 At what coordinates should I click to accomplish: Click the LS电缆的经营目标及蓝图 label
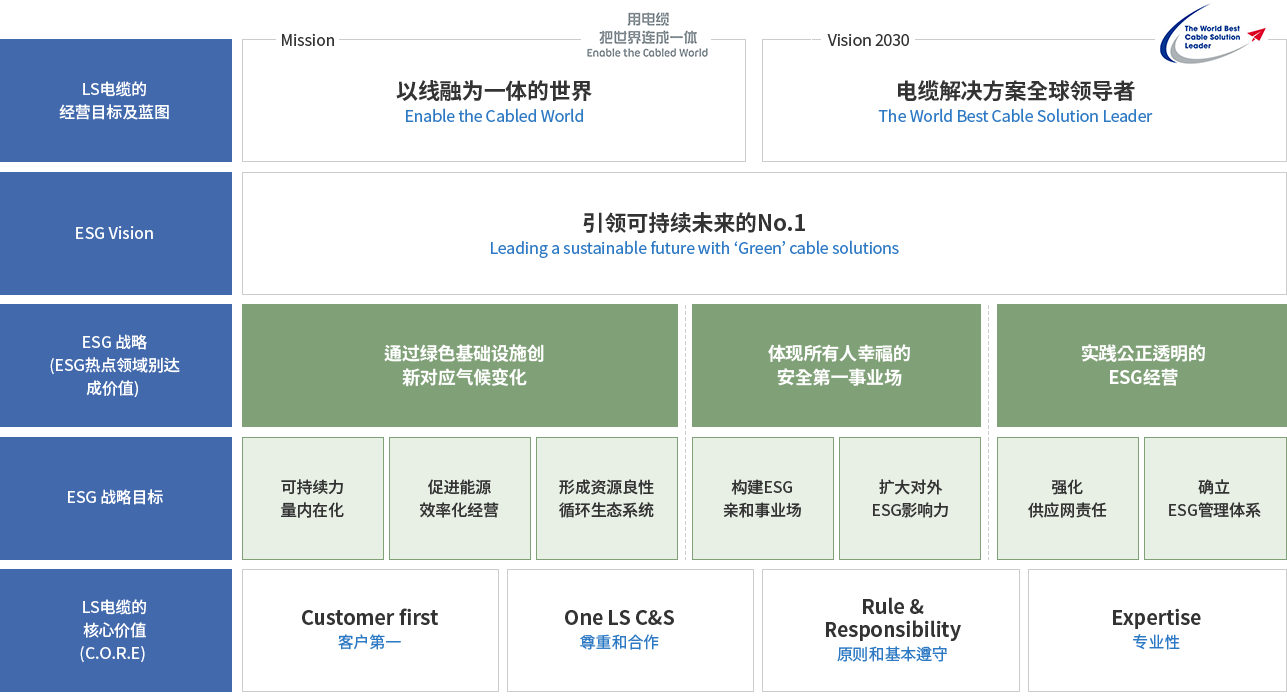115,101
